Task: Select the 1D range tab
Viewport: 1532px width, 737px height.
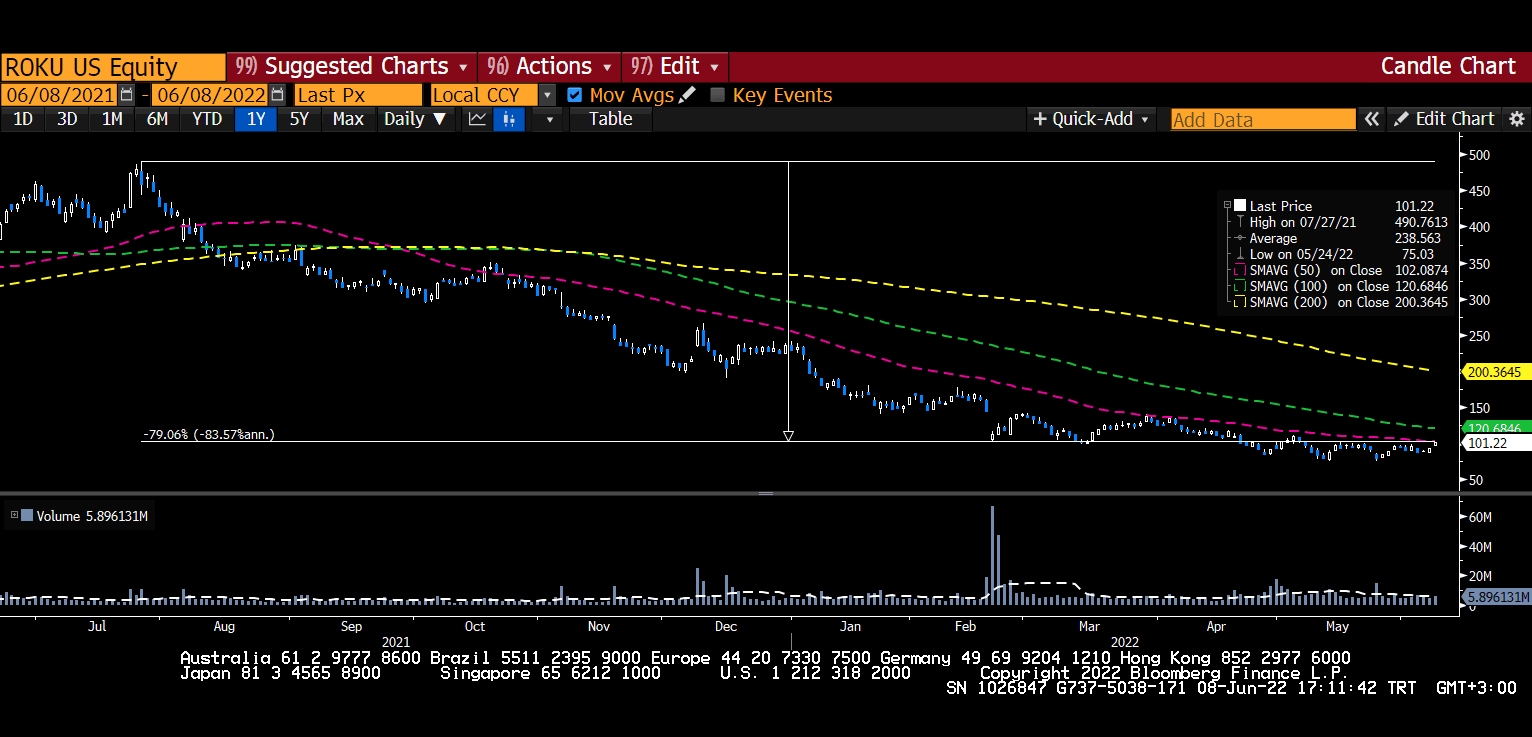Action: (22, 119)
